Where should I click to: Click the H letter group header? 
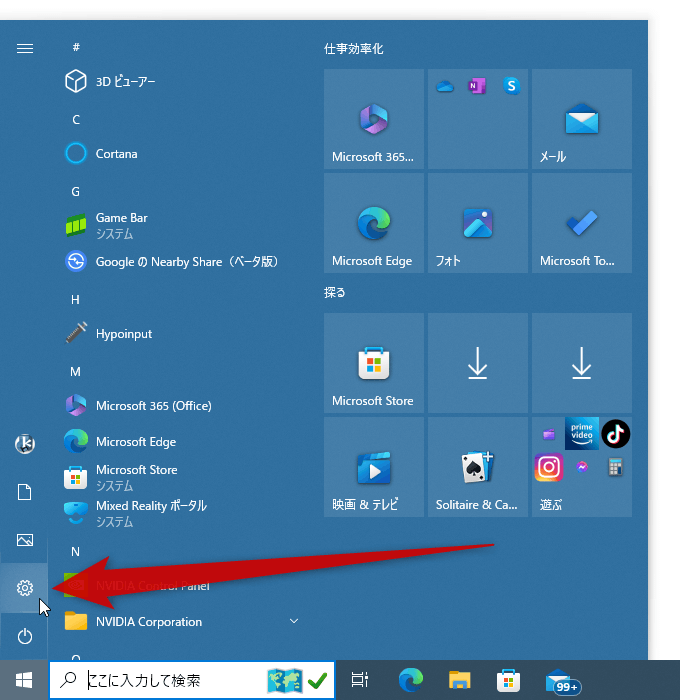75,299
